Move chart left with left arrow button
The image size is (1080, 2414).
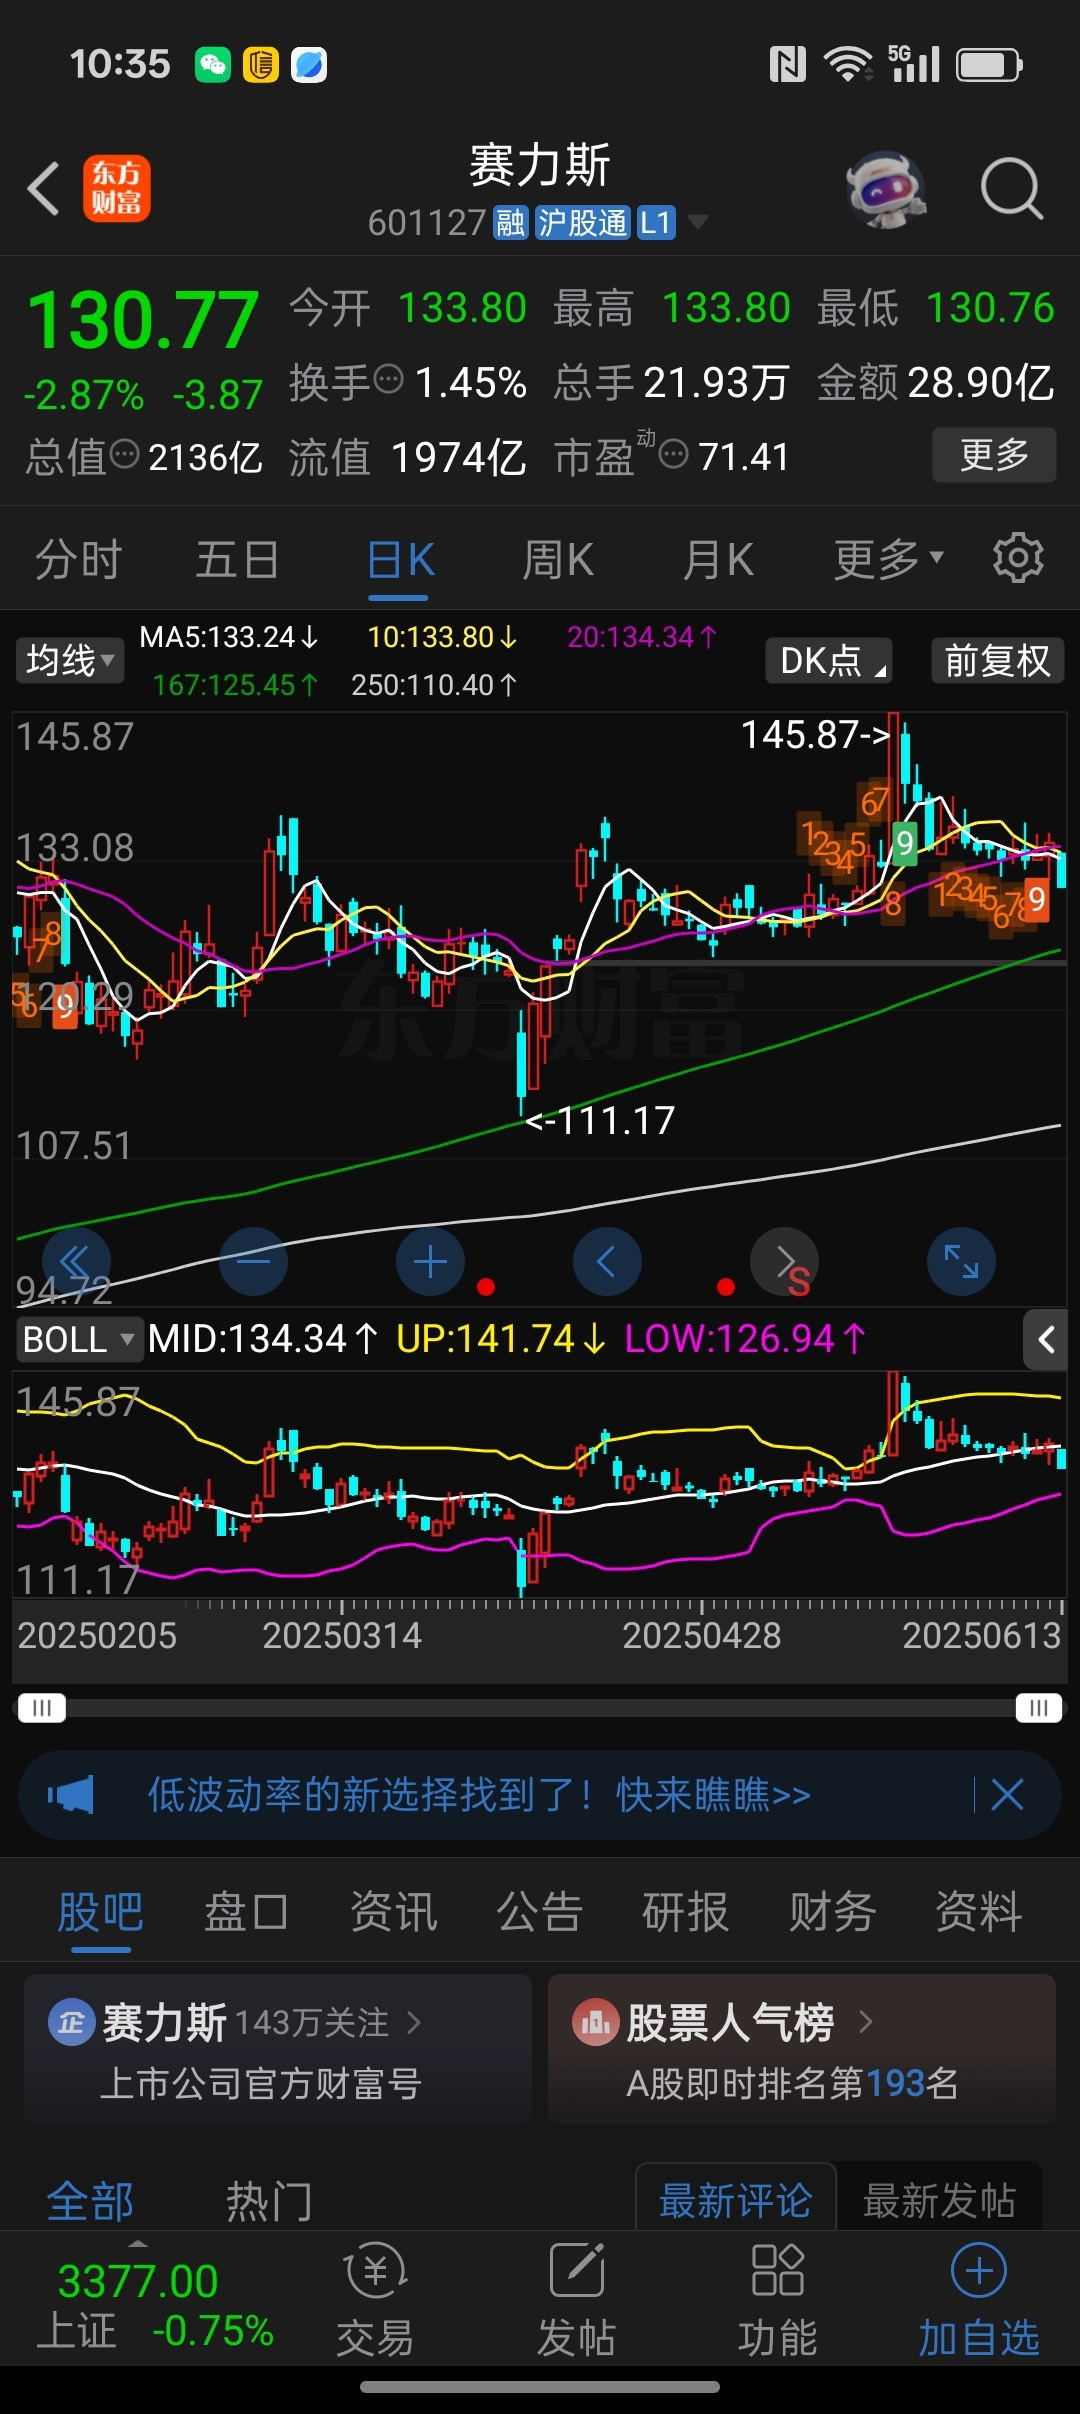(607, 1262)
